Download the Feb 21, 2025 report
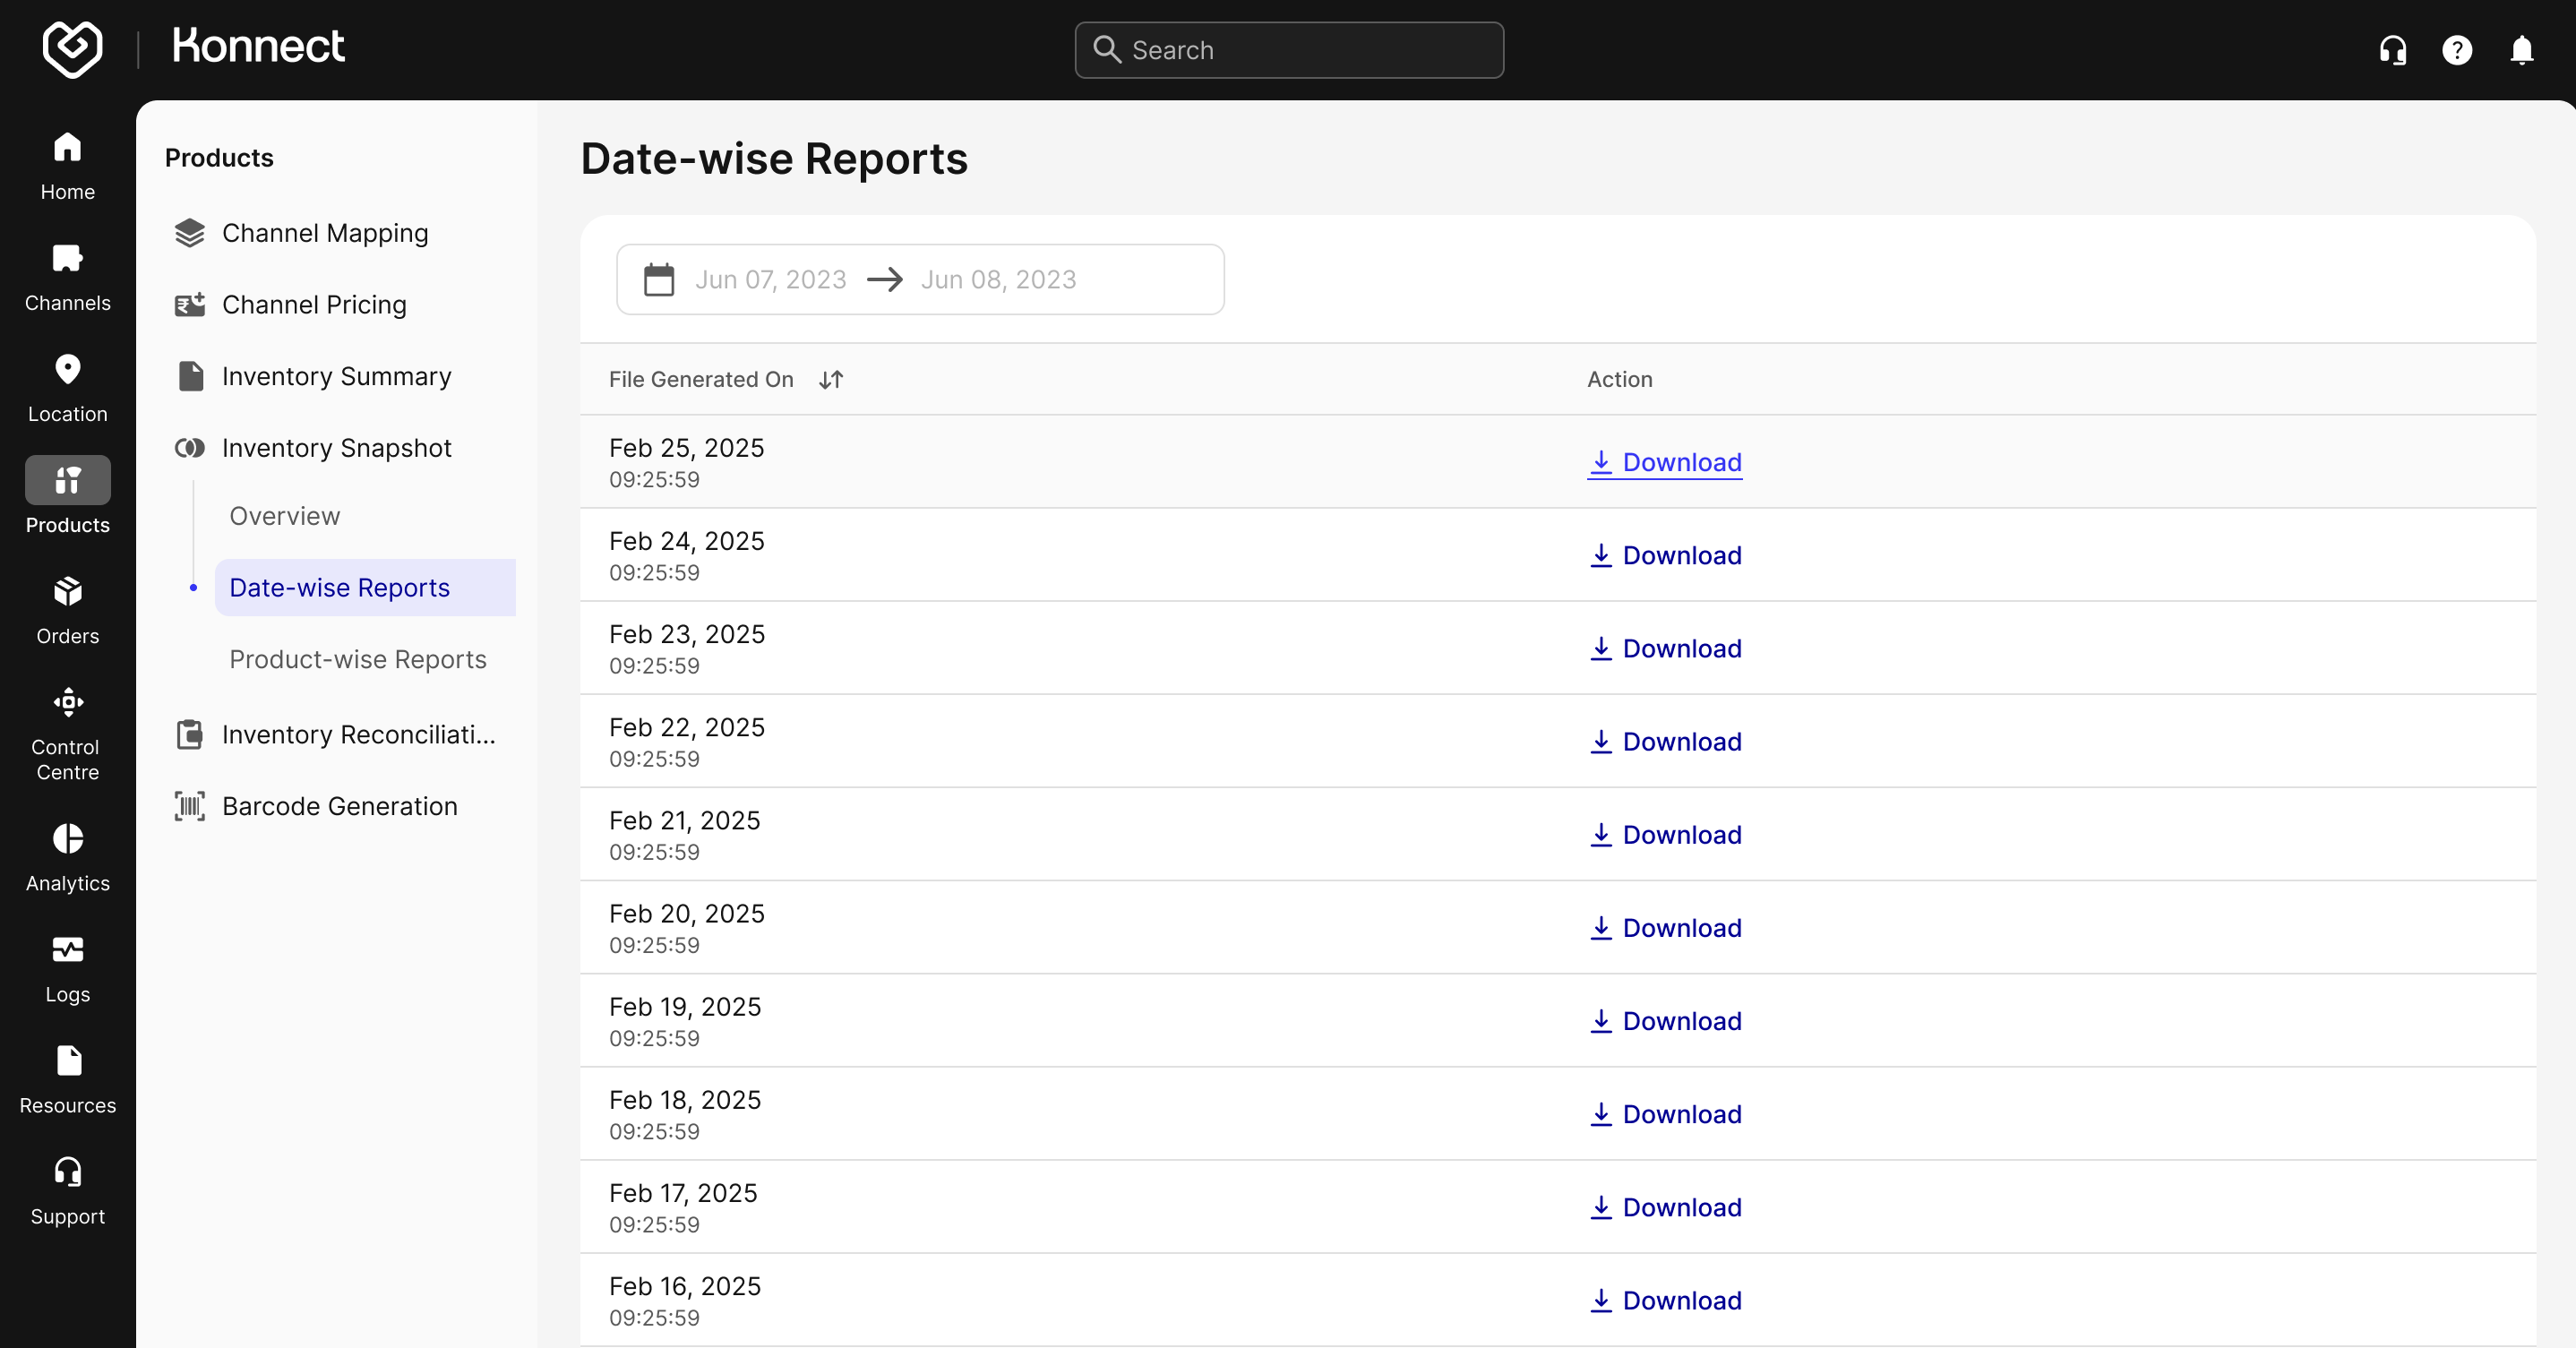The image size is (2576, 1348). tap(1665, 834)
